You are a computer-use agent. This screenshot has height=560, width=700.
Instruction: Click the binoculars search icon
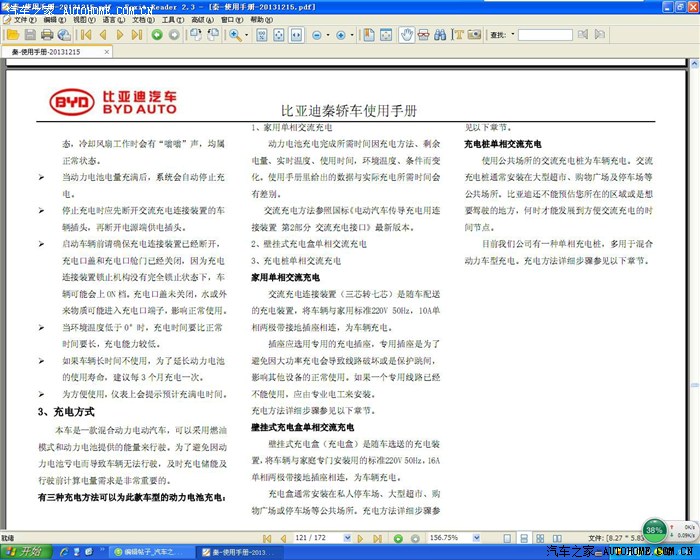pos(439,35)
